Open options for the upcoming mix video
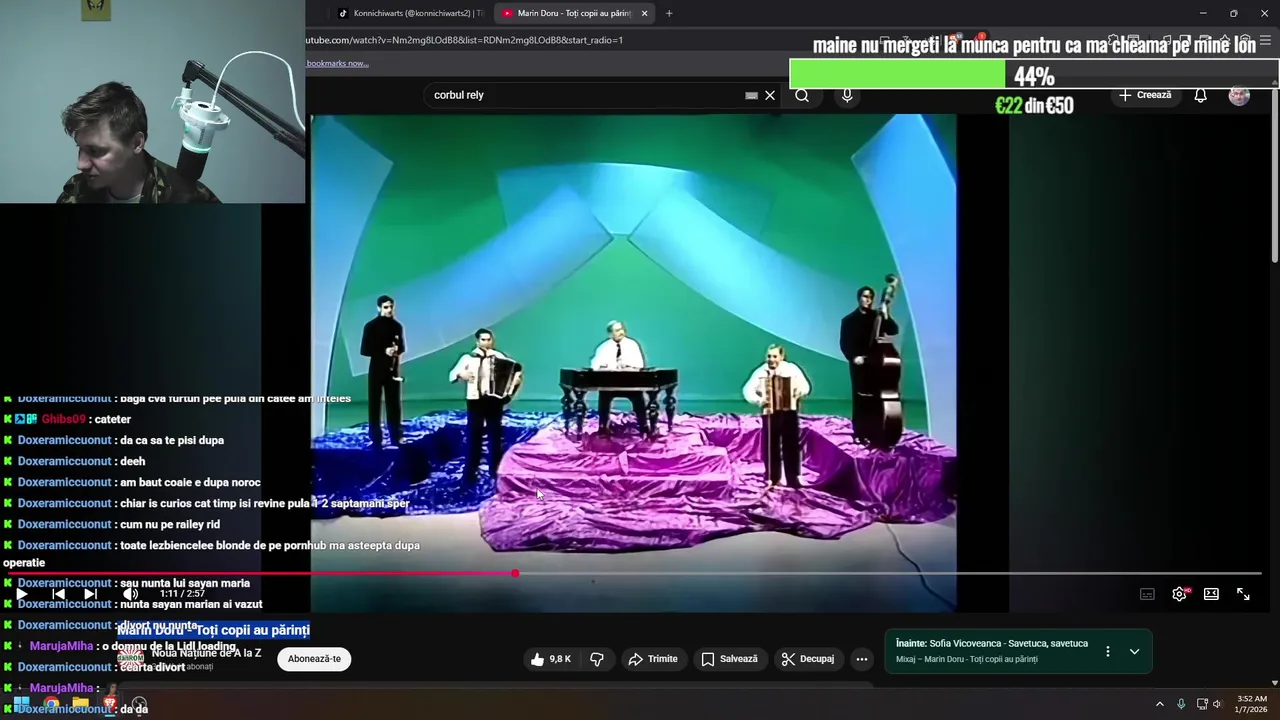This screenshot has height=720, width=1280. (1107, 651)
